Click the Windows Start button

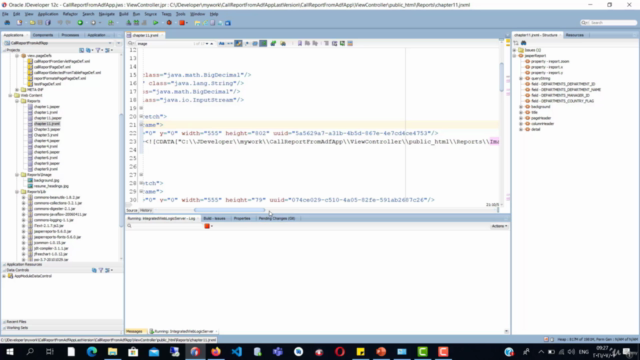(9, 351)
